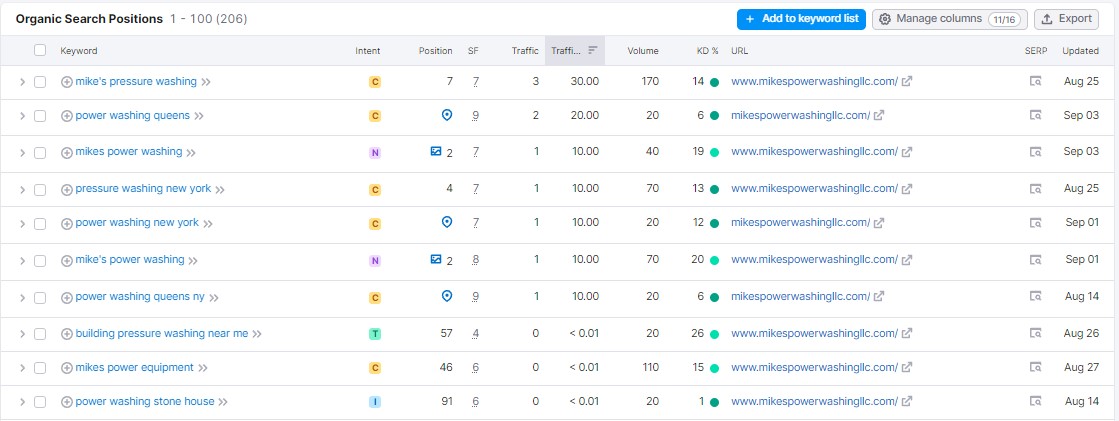
Task: Open SERP snapshot for pressure washing new york
Action: click(x=1036, y=188)
